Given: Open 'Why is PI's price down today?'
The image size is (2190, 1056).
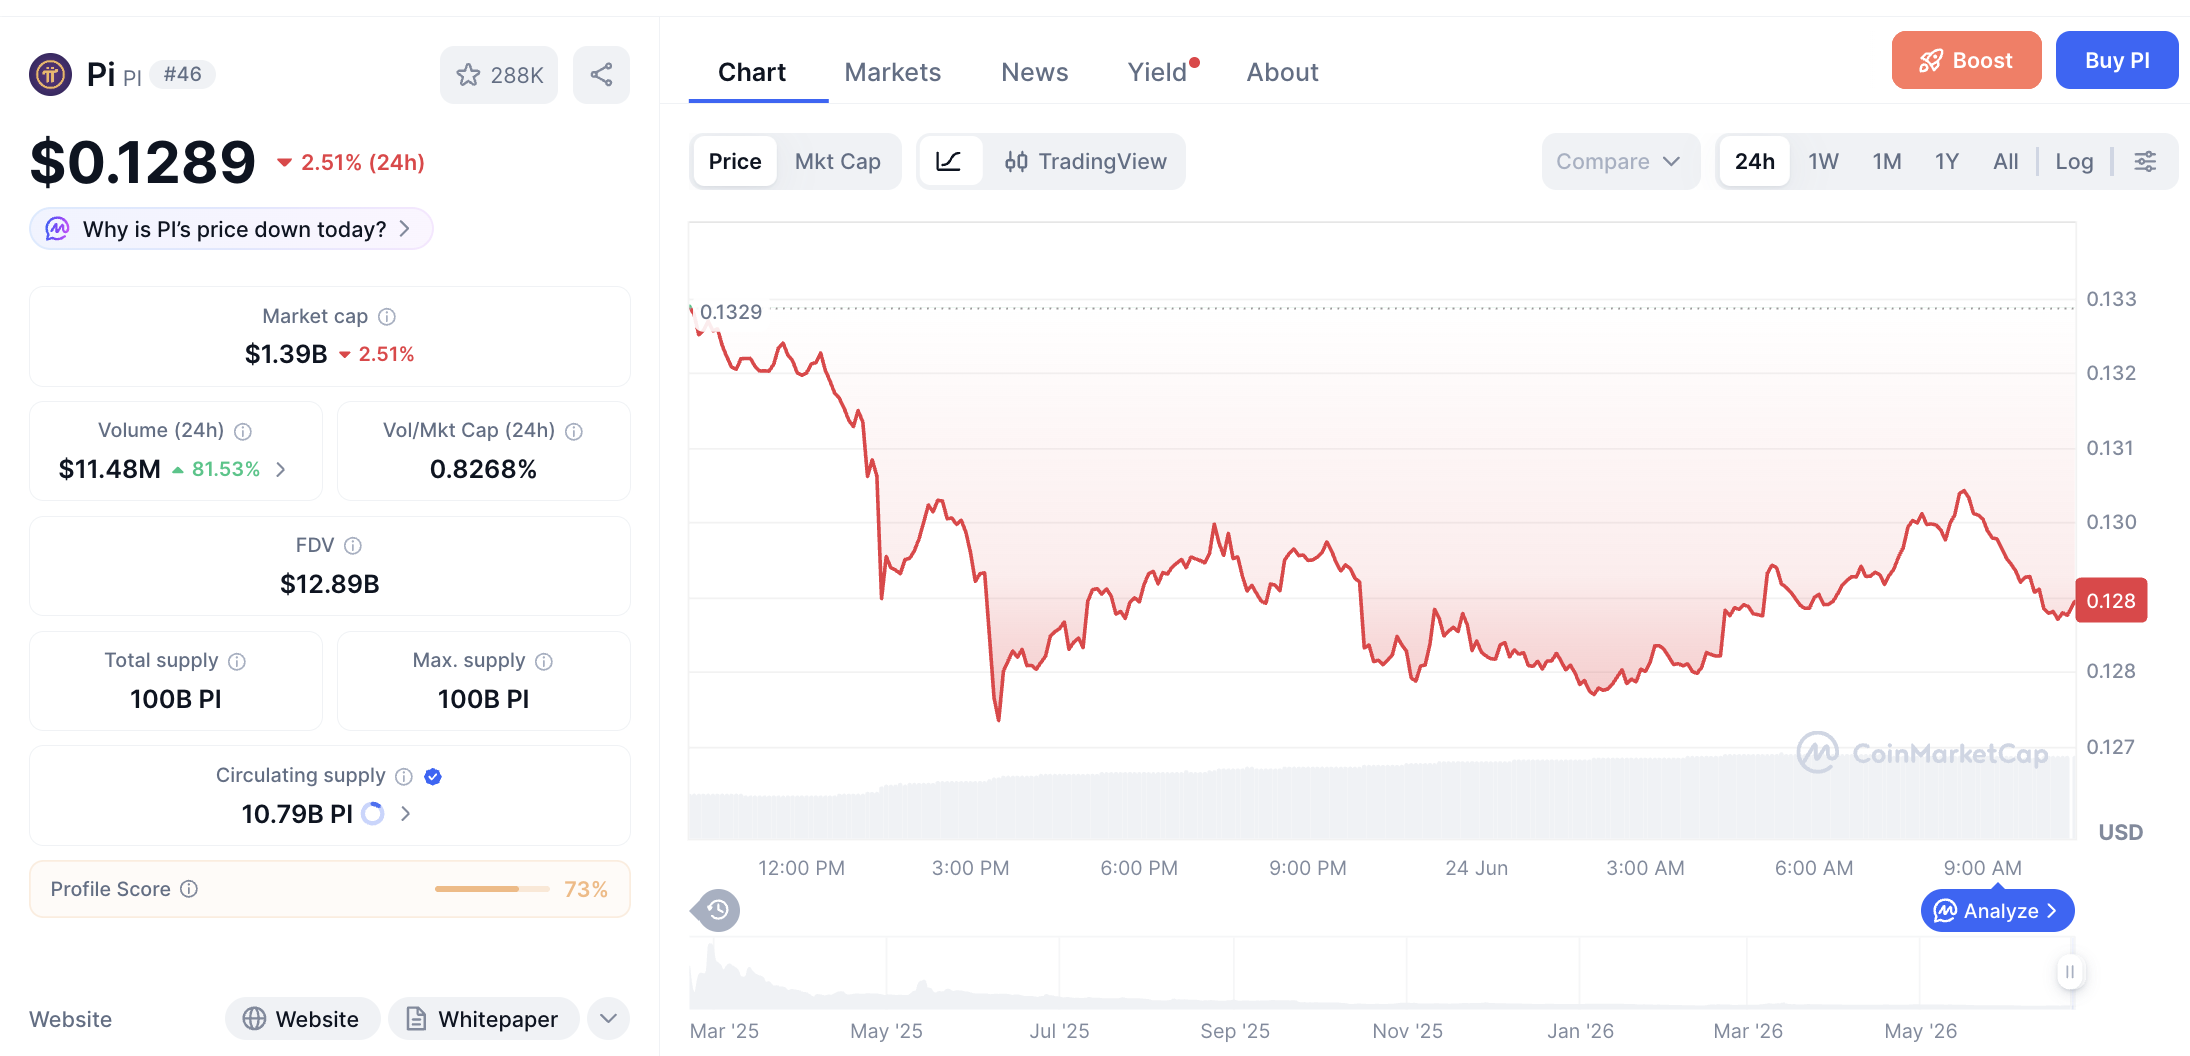Looking at the screenshot, I should pos(232,229).
